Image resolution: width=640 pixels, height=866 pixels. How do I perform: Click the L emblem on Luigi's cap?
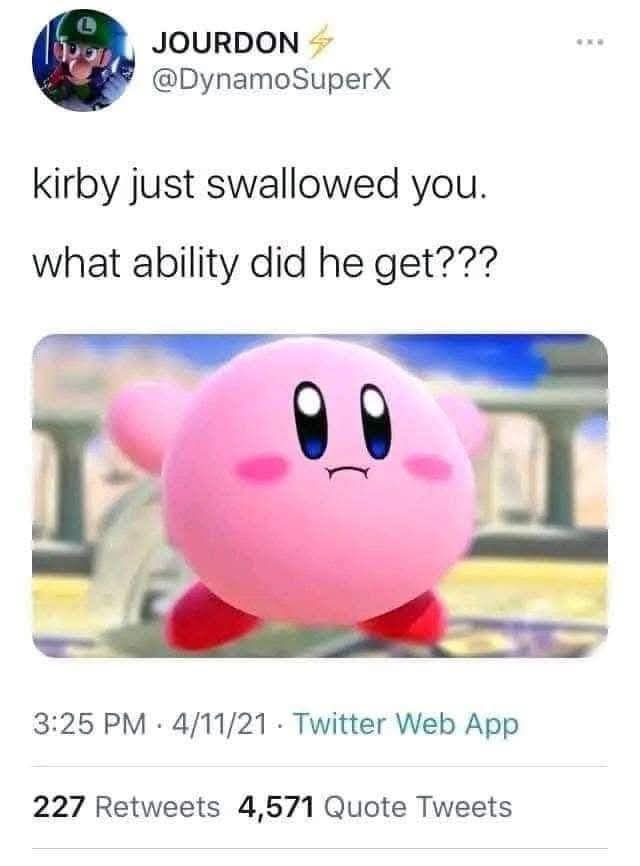click(86, 25)
